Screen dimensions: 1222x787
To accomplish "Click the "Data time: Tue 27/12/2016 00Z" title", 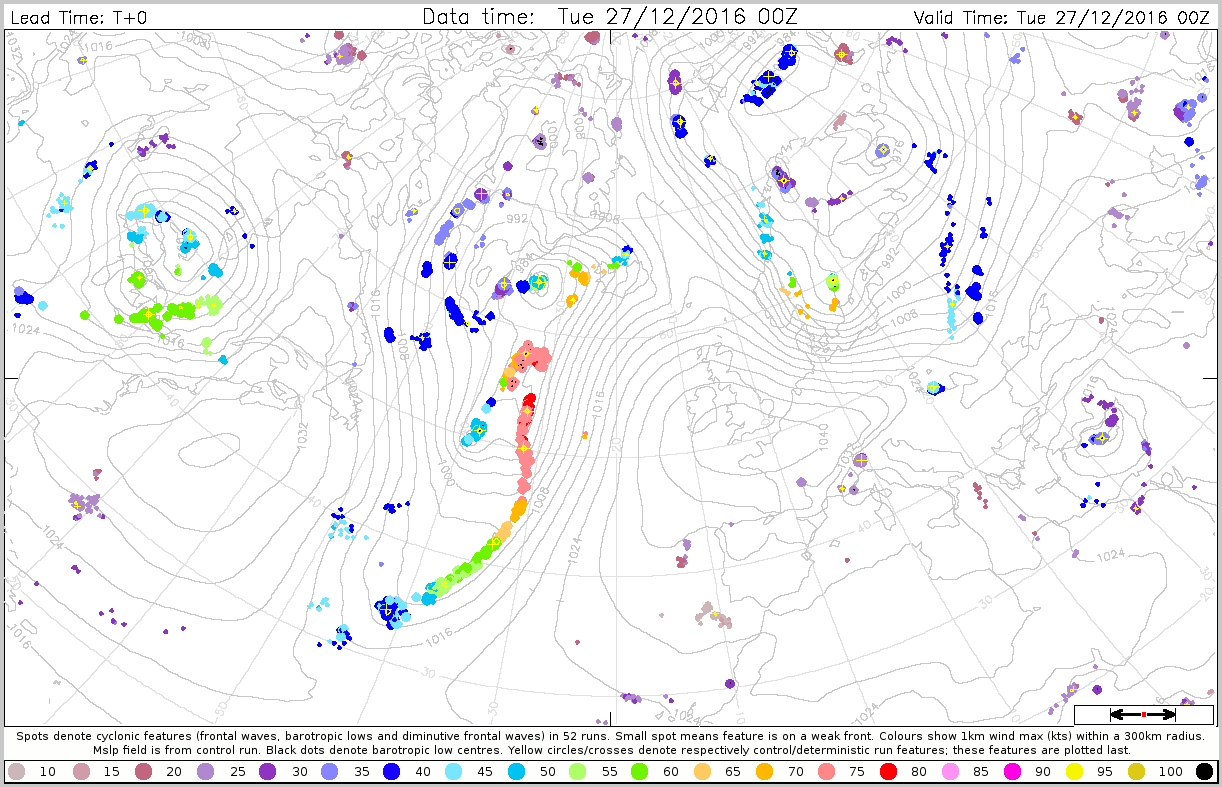I will point(610,16).
